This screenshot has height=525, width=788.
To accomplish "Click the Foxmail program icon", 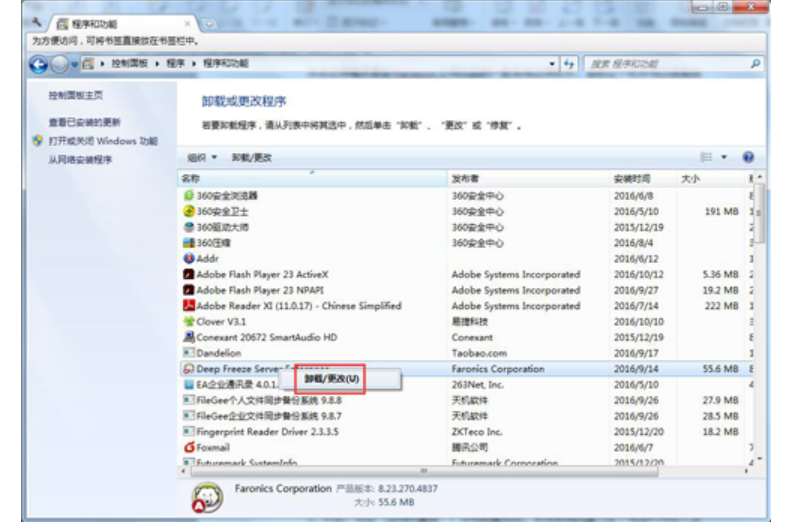I will click(x=188, y=447).
